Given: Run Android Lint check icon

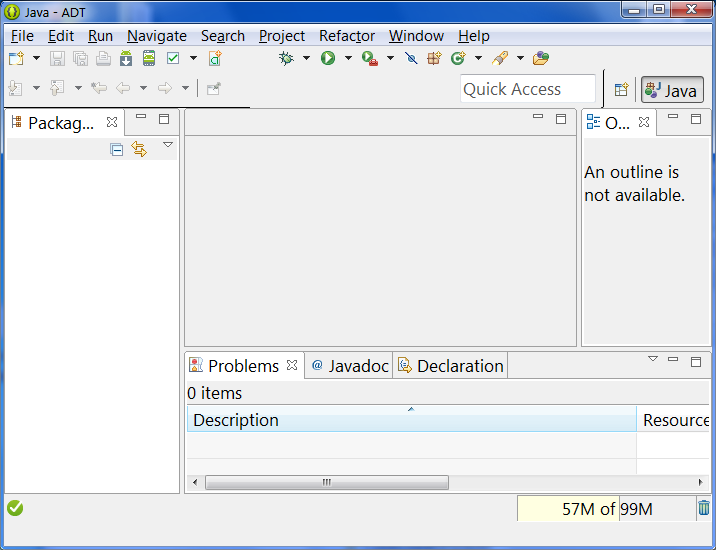Looking at the screenshot, I should click(173, 58).
